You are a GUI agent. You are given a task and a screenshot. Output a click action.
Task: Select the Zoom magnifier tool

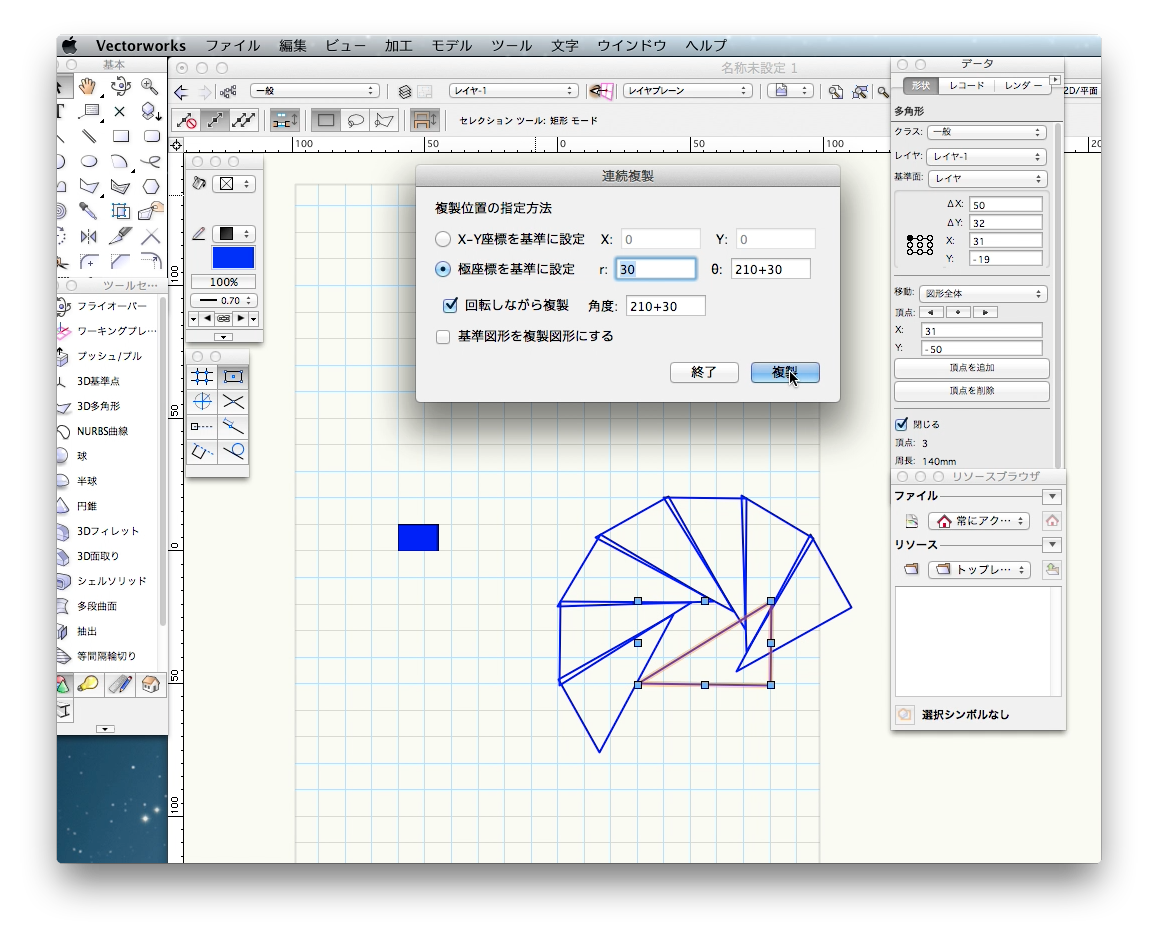point(150,86)
